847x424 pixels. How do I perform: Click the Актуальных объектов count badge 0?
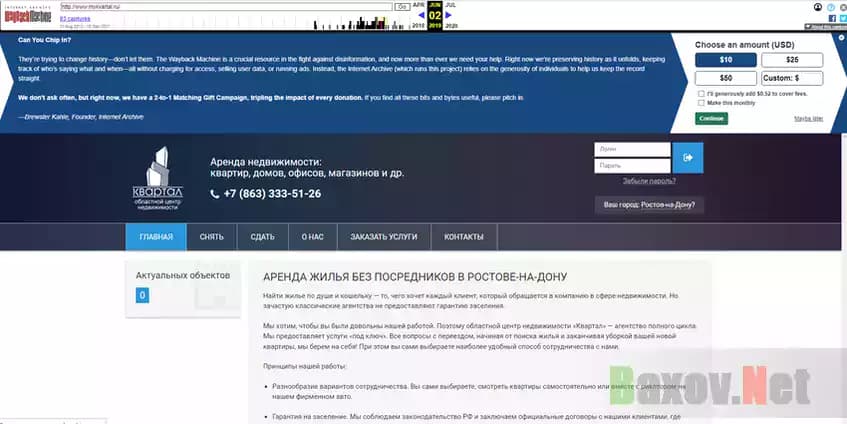(142, 295)
